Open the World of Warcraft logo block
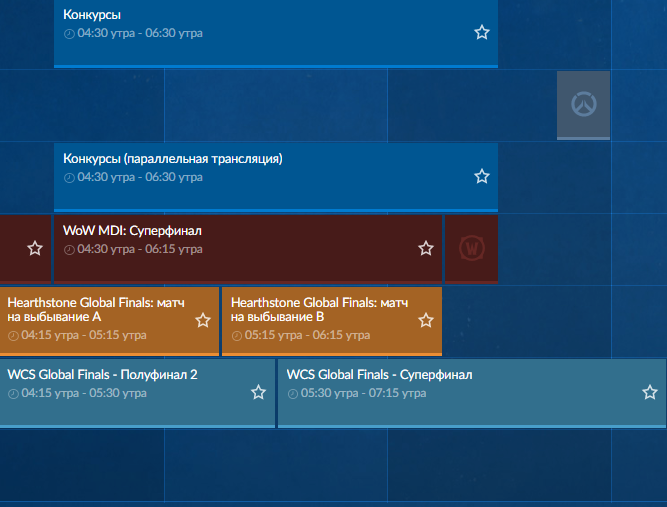The width and height of the screenshot is (667, 507). tap(471, 249)
